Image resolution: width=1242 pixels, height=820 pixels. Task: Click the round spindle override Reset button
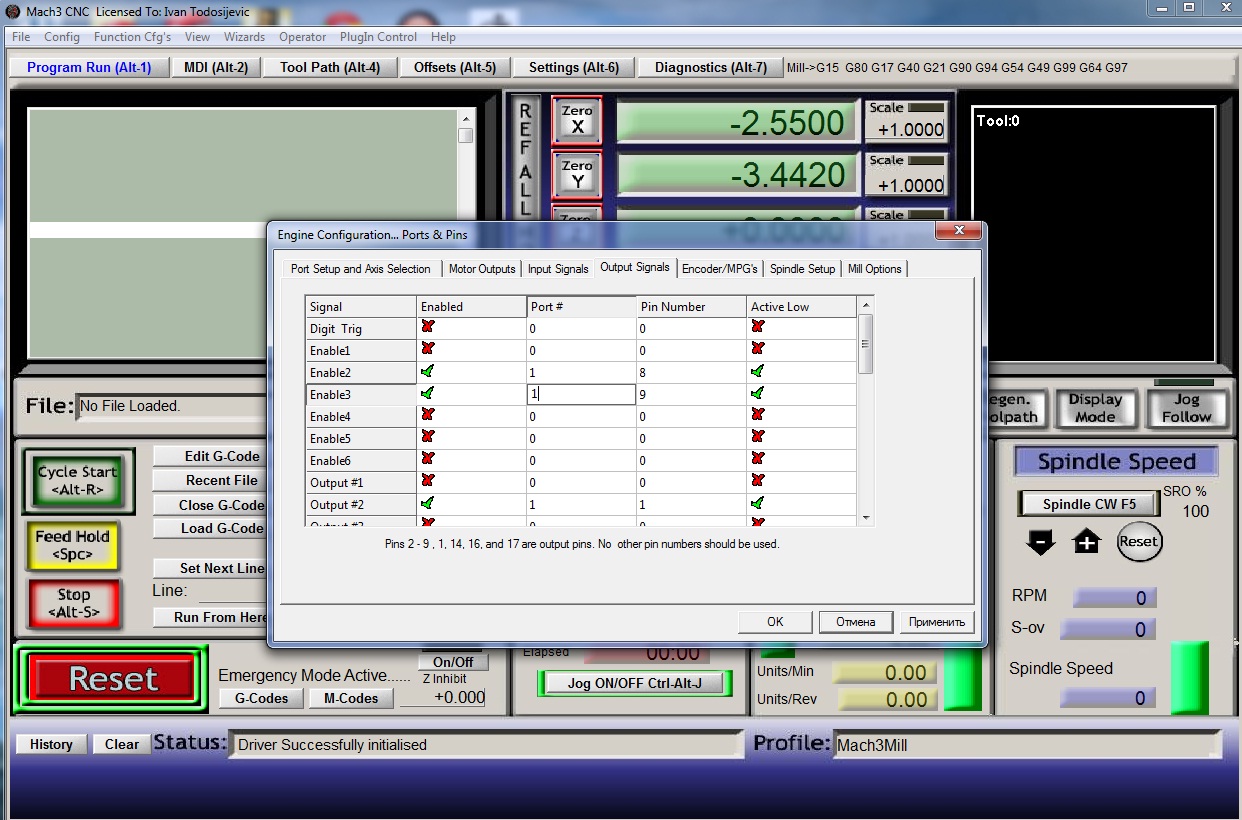pos(1138,541)
